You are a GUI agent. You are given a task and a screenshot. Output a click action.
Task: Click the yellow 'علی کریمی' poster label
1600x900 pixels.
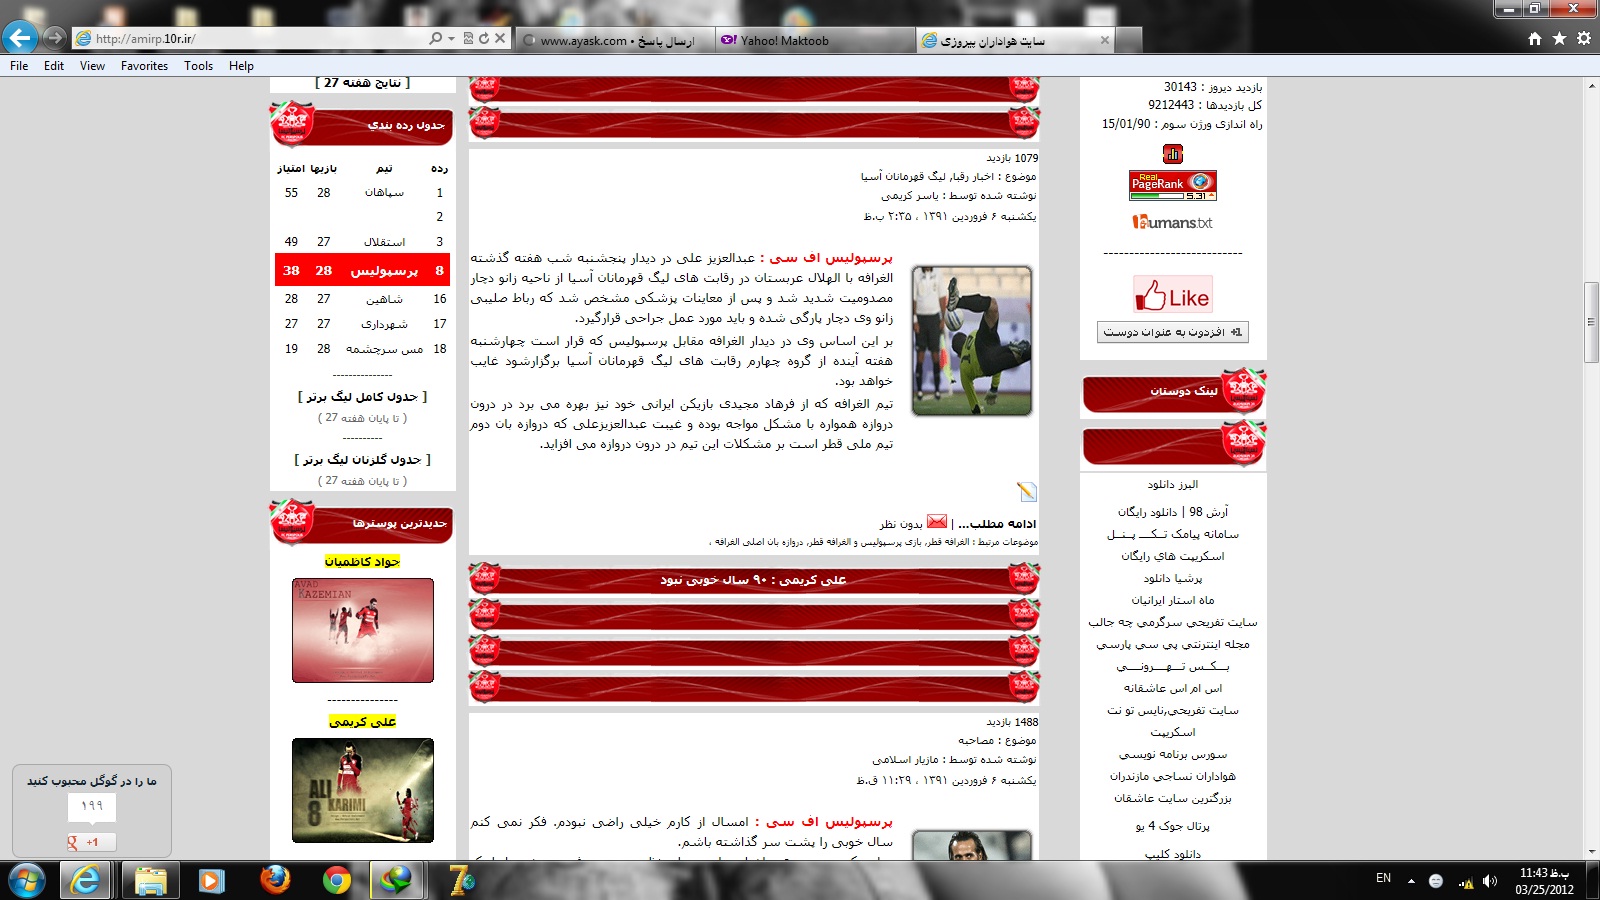point(363,721)
